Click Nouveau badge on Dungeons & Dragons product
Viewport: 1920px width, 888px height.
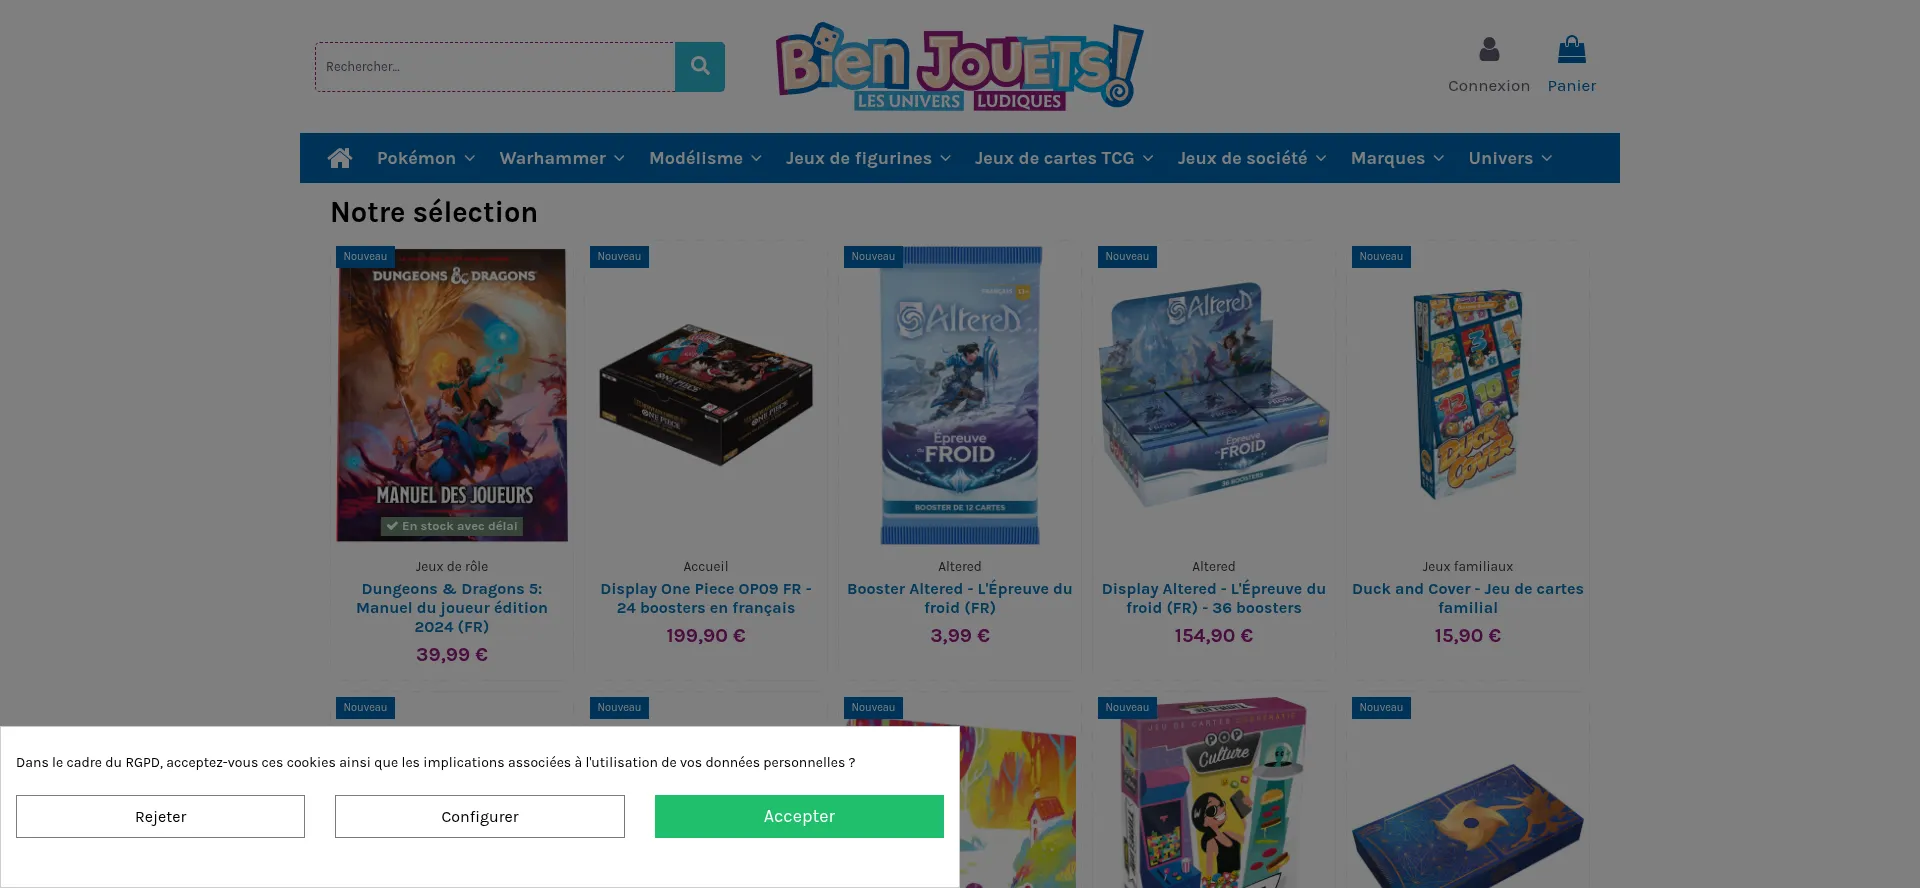click(365, 257)
